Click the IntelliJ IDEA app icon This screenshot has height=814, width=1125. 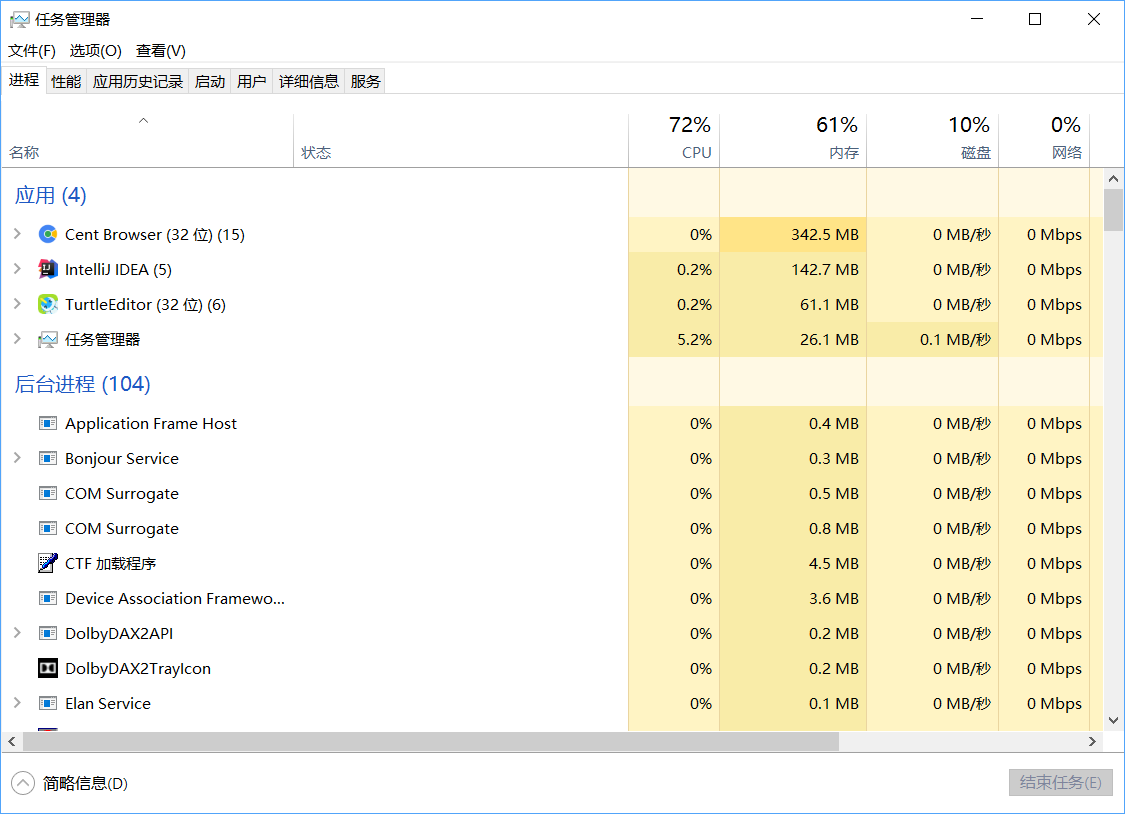click(48, 270)
